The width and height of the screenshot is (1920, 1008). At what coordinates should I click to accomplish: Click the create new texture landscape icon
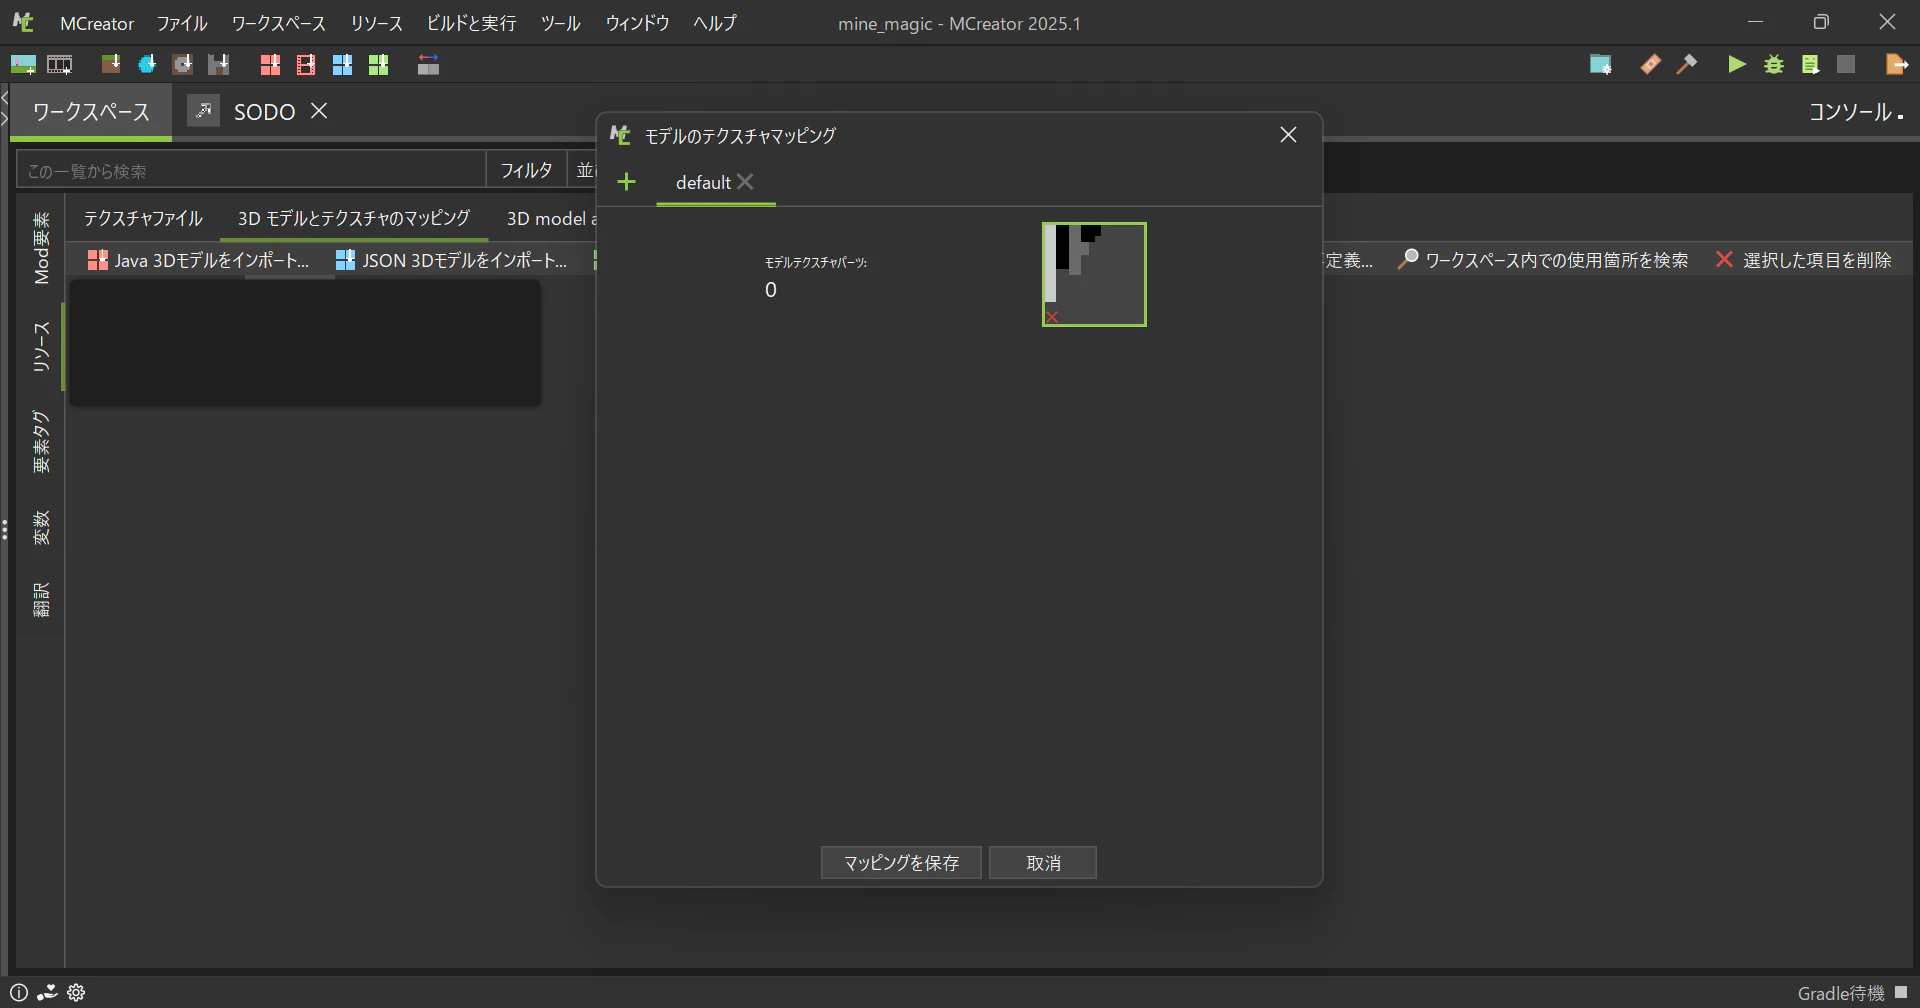(x=23, y=65)
